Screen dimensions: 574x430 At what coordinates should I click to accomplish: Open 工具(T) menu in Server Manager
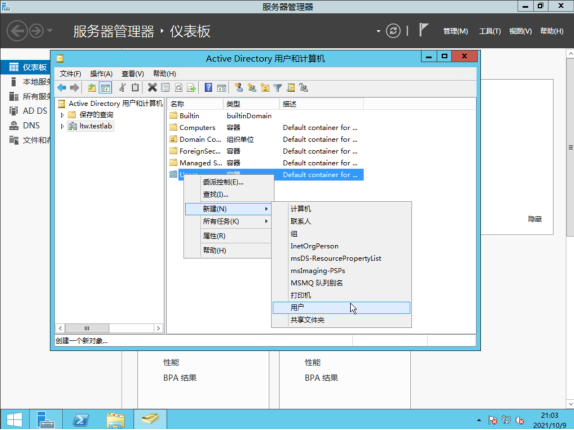[490, 31]
